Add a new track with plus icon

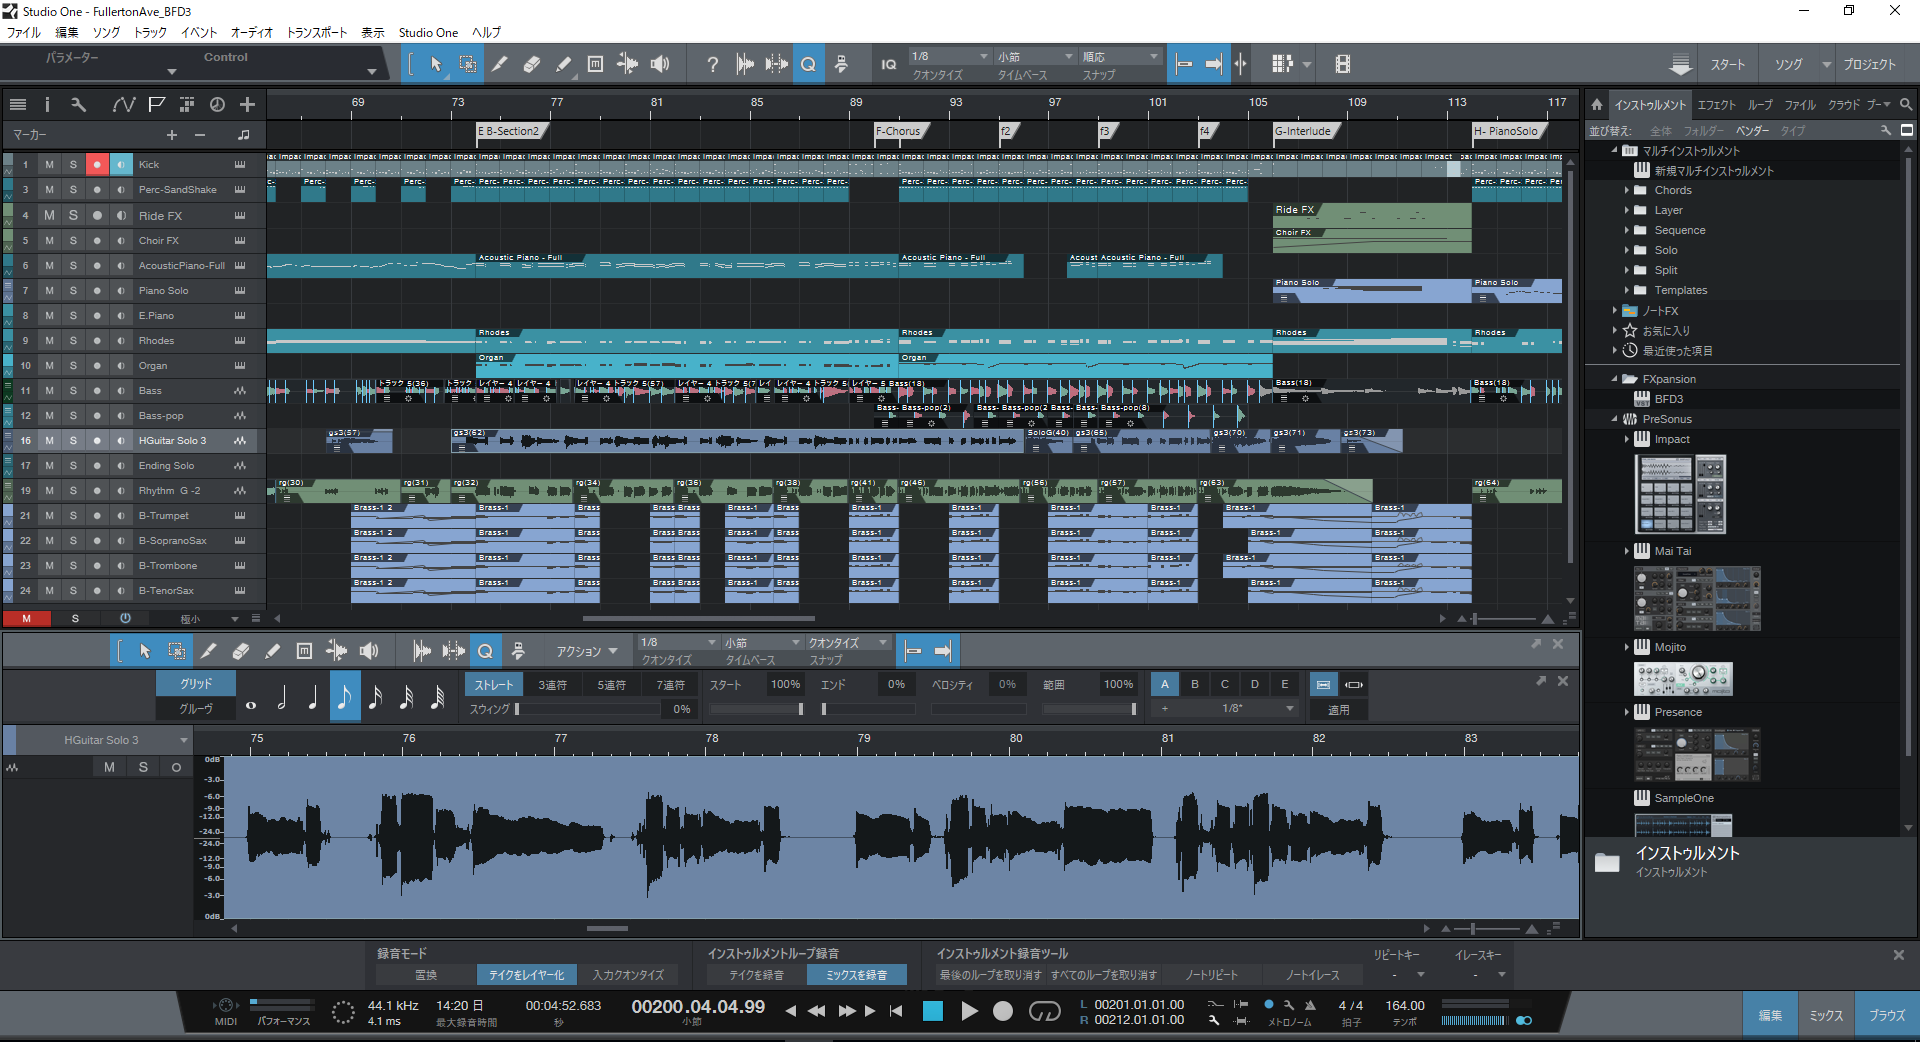pyautogui.click(x=247, y=104)
